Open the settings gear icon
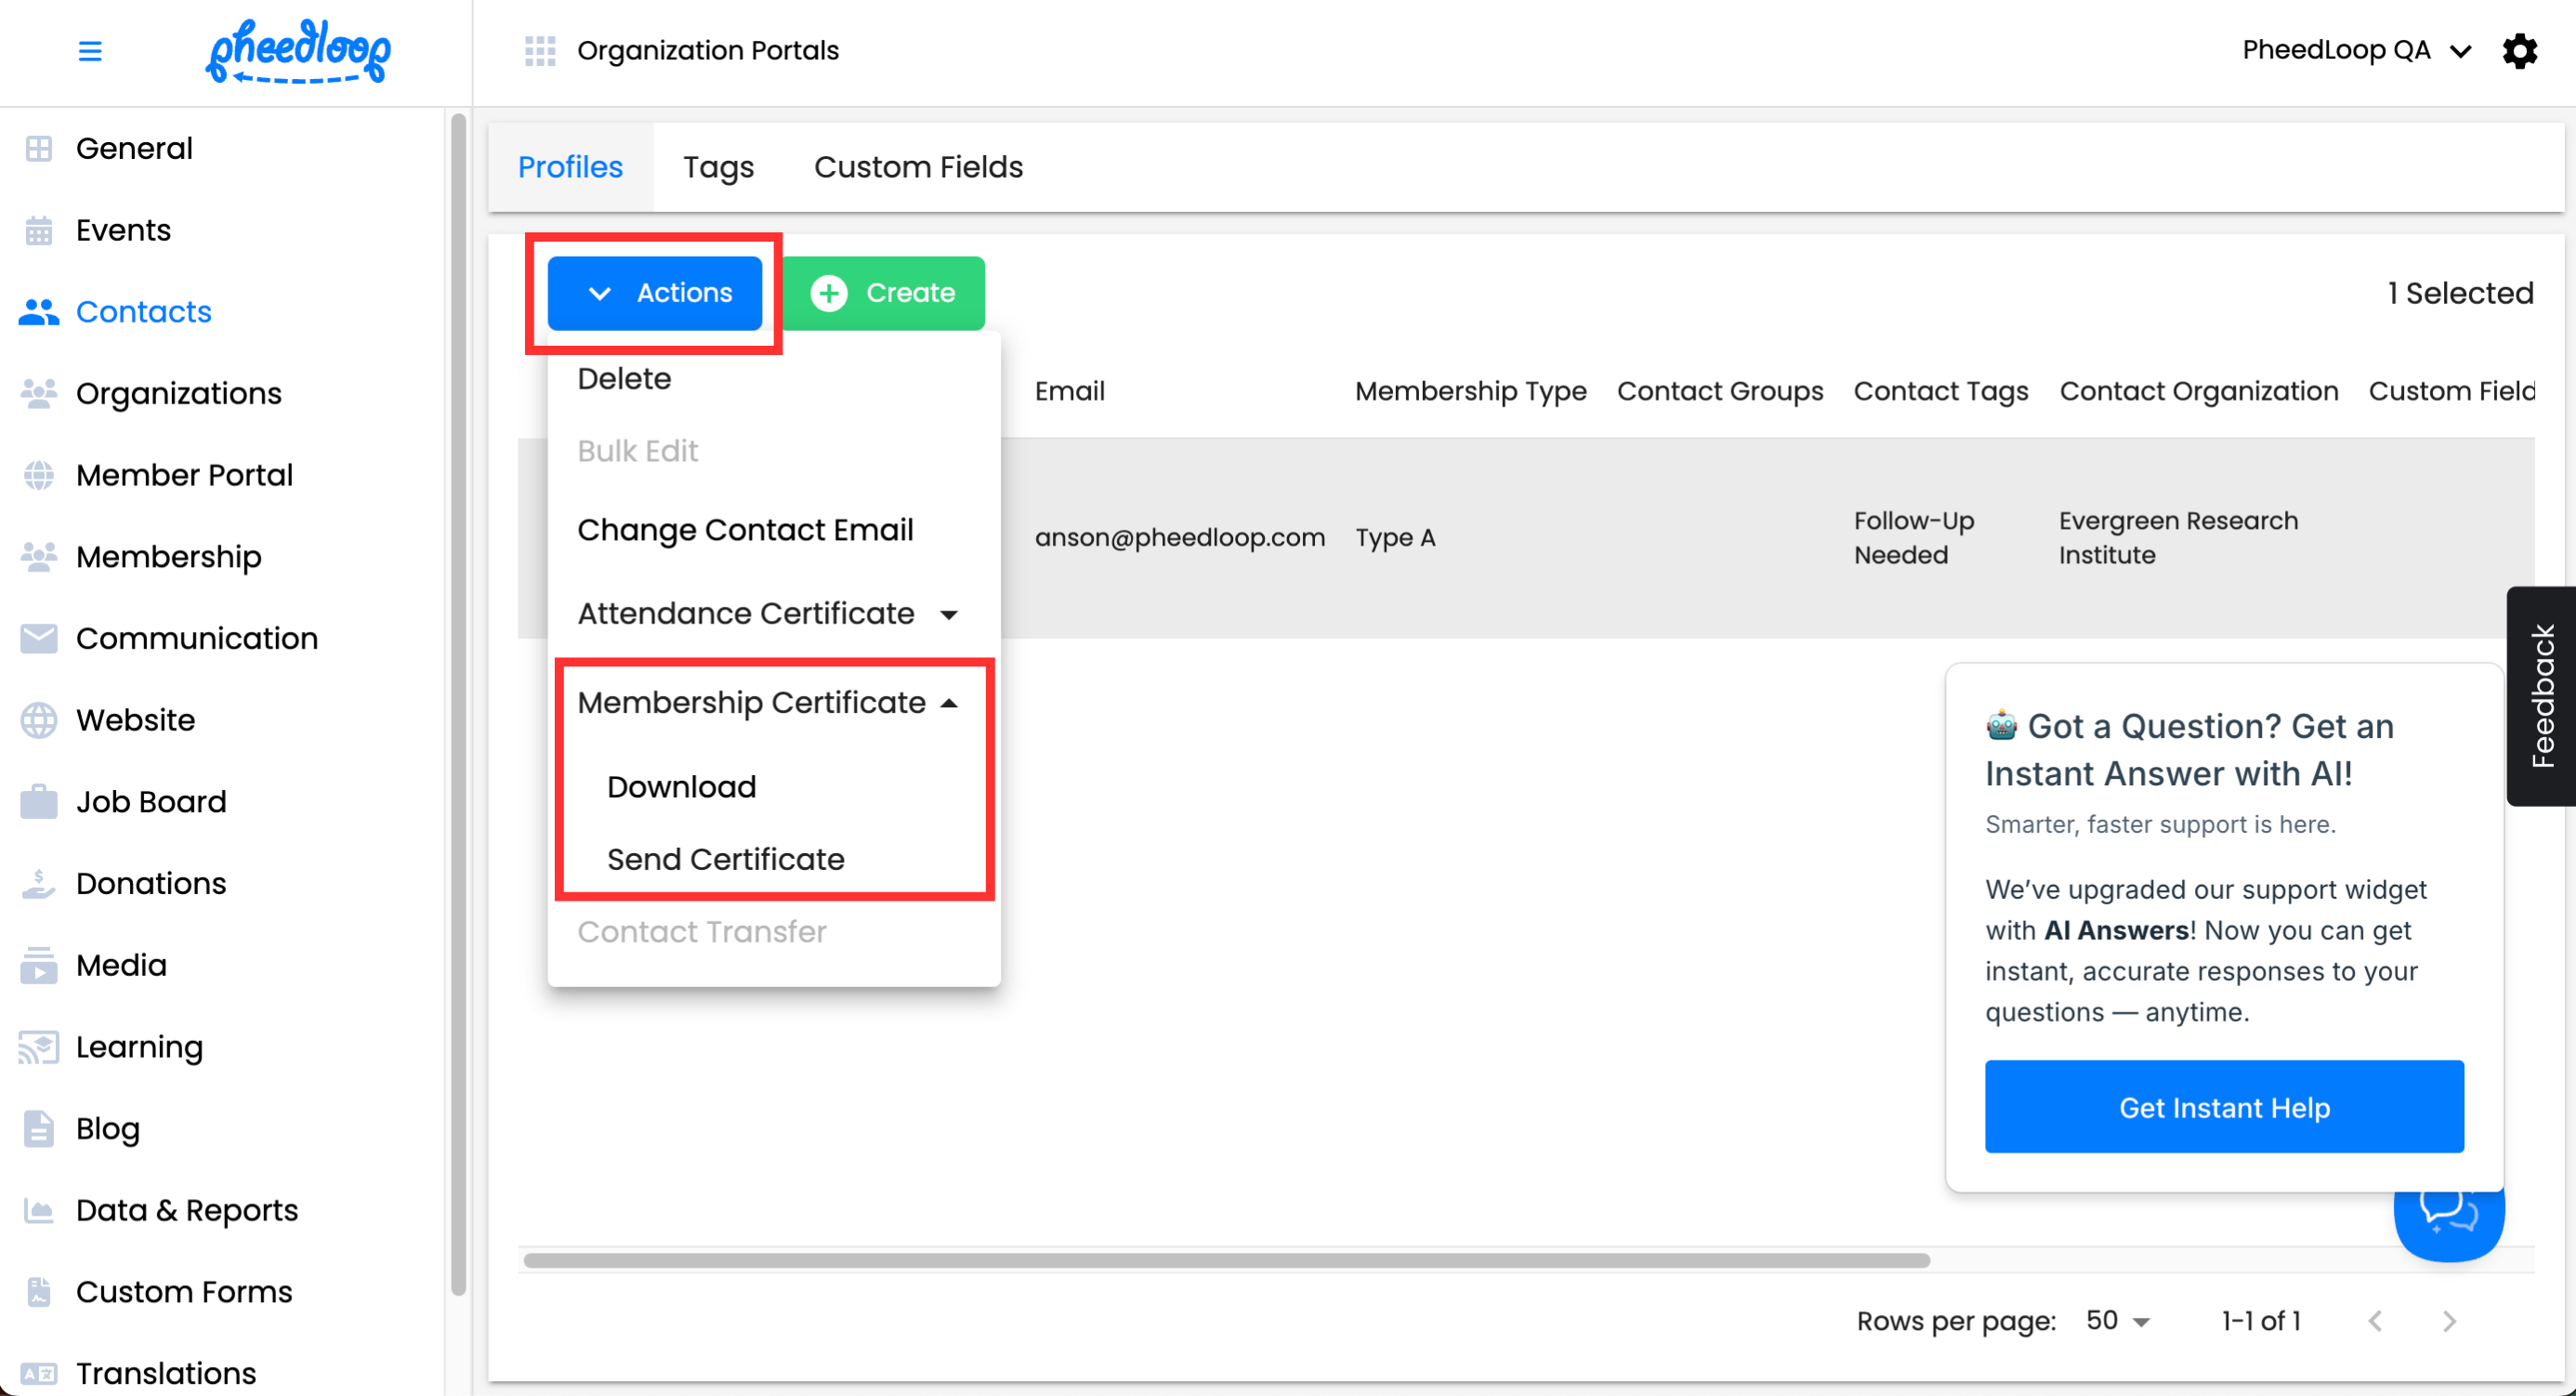The height and width of the screenshot is (1396, 2576). pos(2519,50)
